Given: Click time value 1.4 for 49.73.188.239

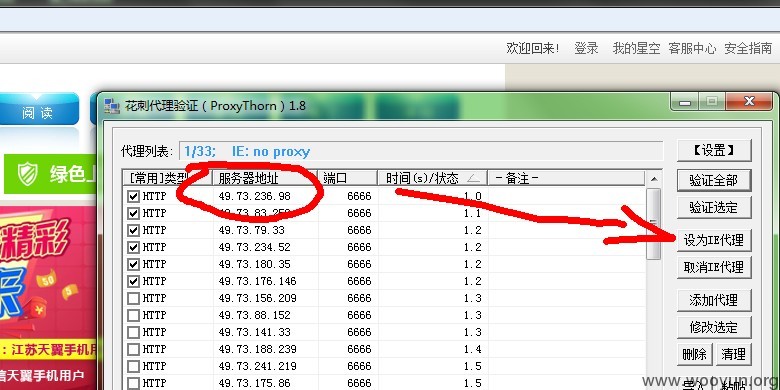Looking at the screenshot, I should point(473,349).
